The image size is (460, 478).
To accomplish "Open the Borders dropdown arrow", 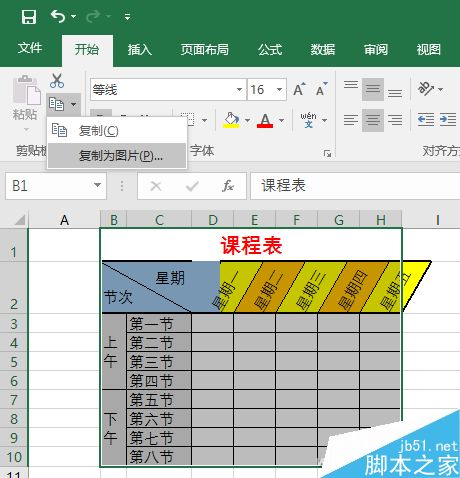I will coord(205,120).
